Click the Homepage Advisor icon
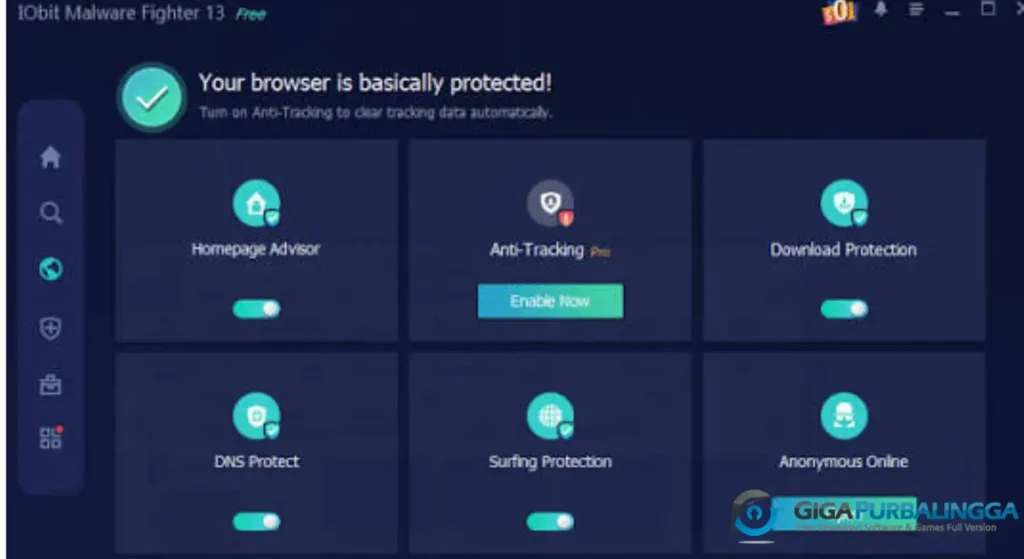 [257, 204]
